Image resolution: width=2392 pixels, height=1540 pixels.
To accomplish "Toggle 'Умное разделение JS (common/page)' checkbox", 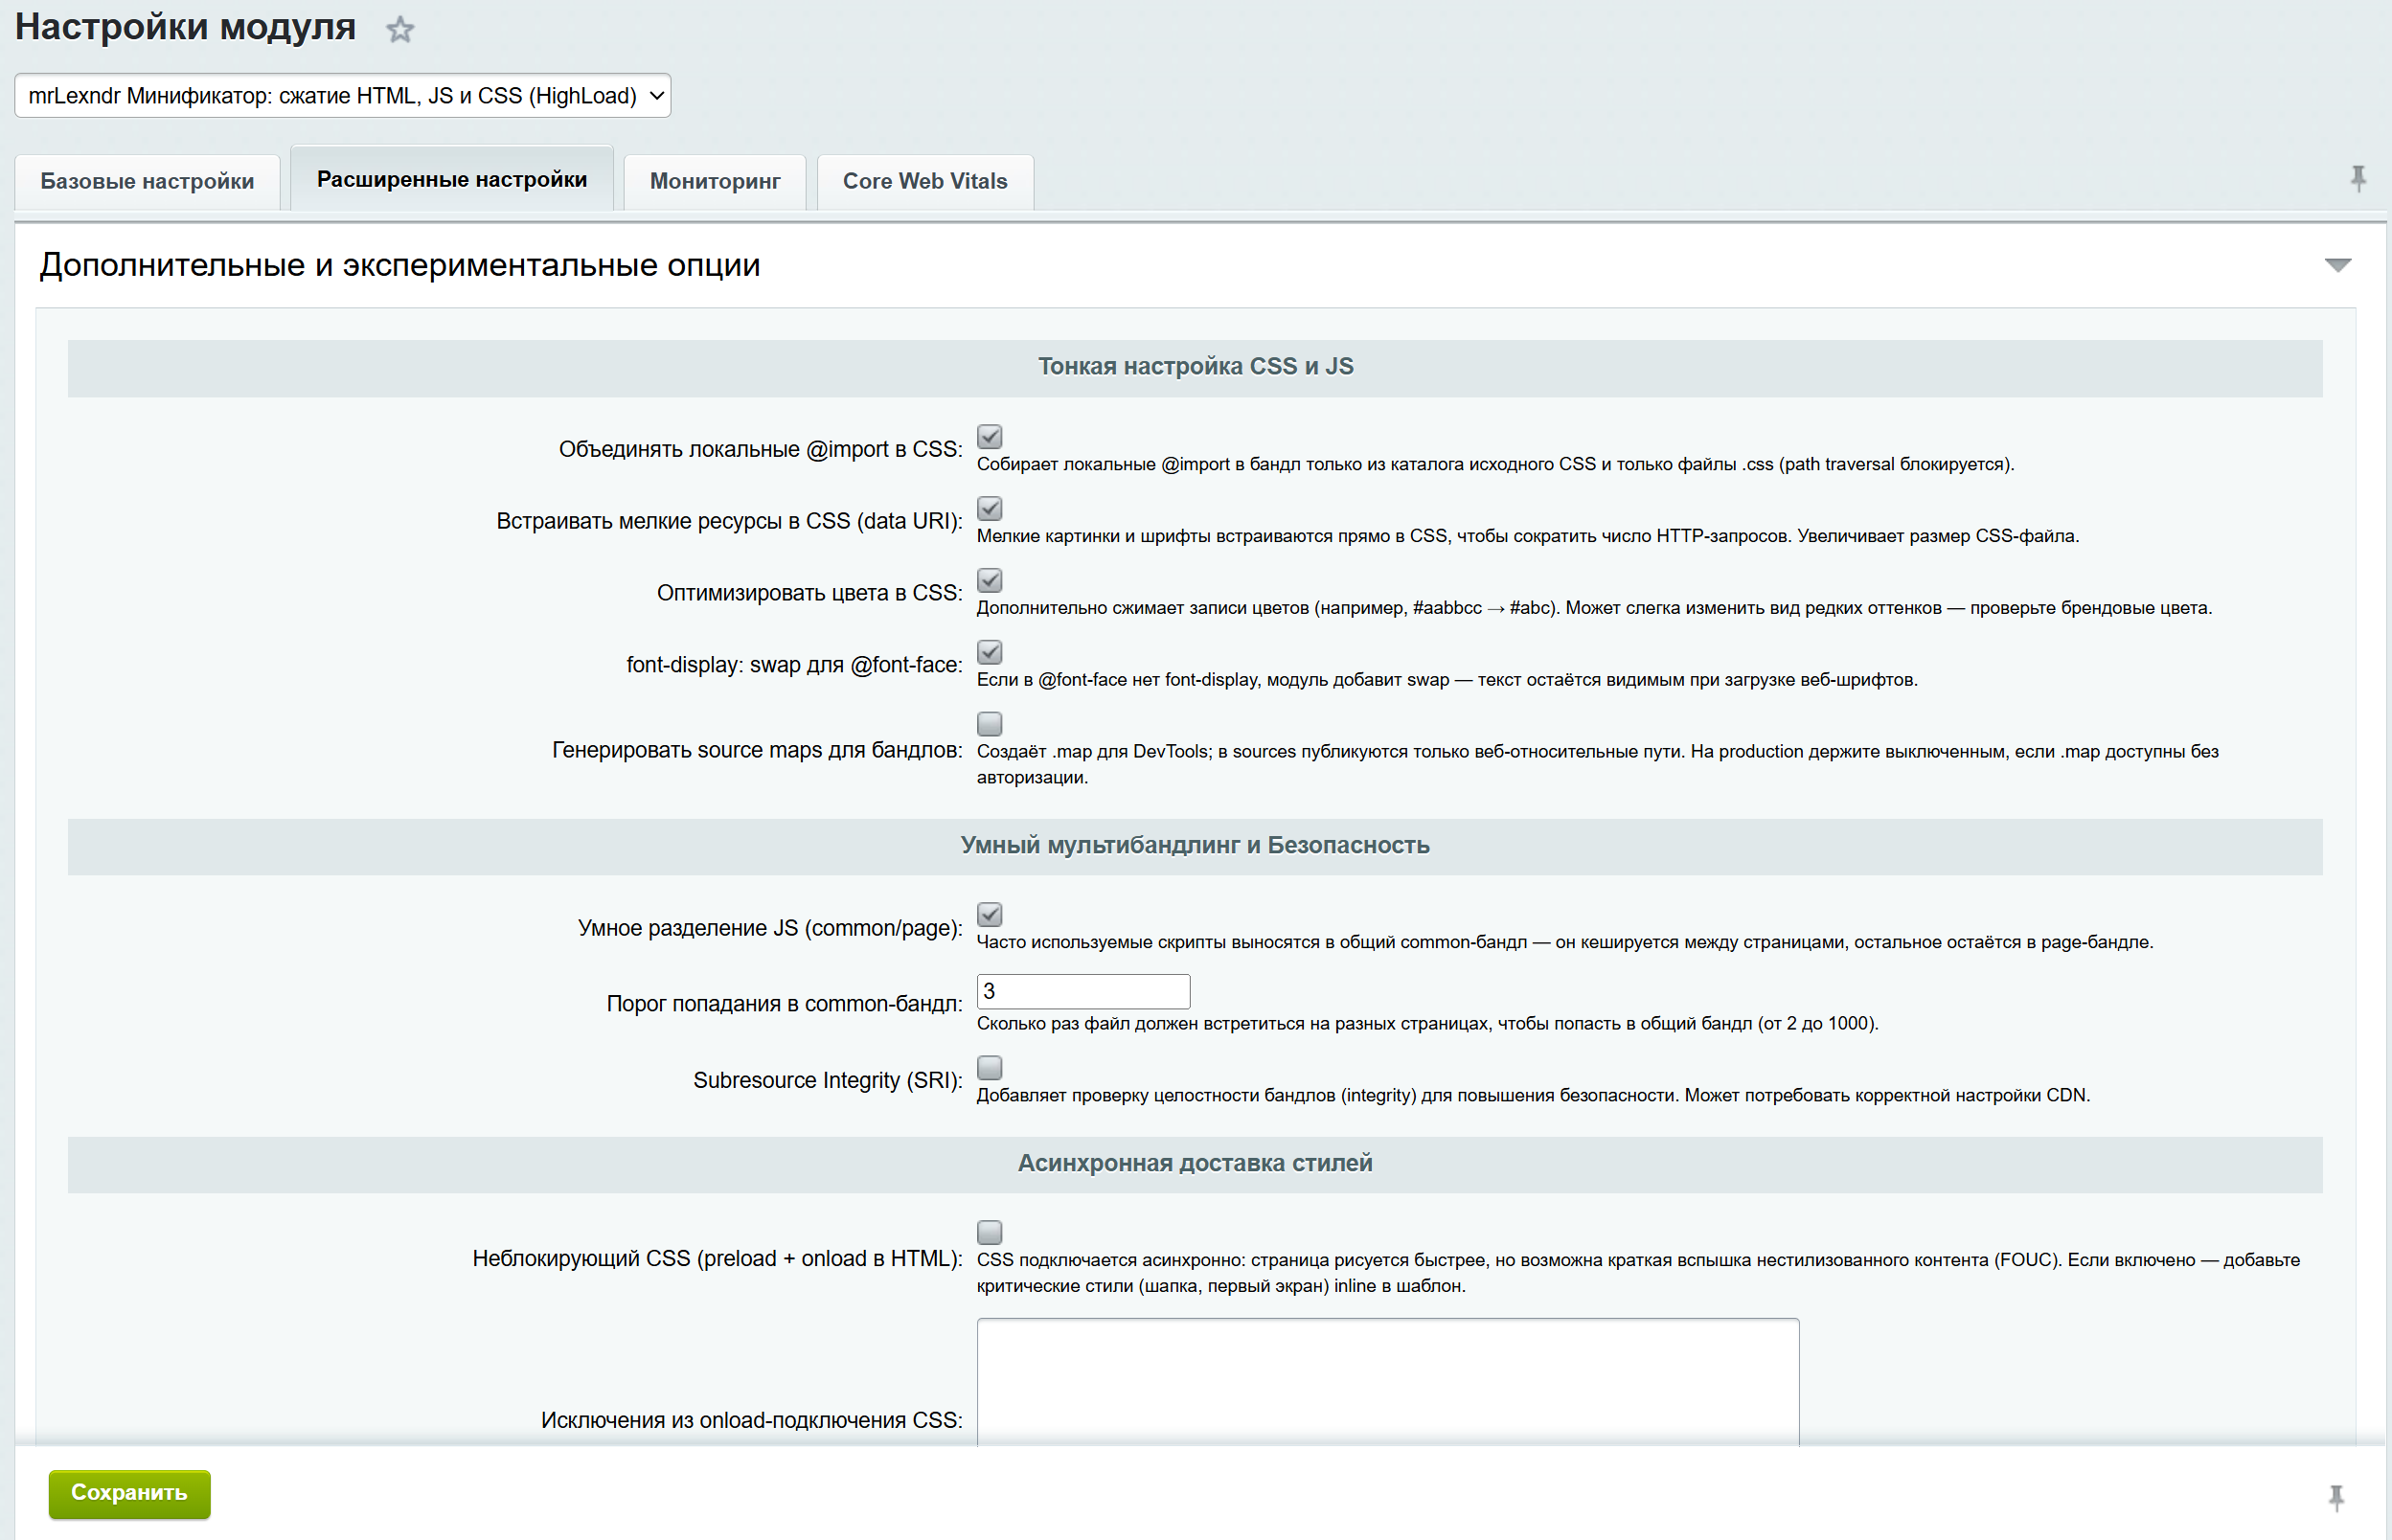I will tap(989, 914).
